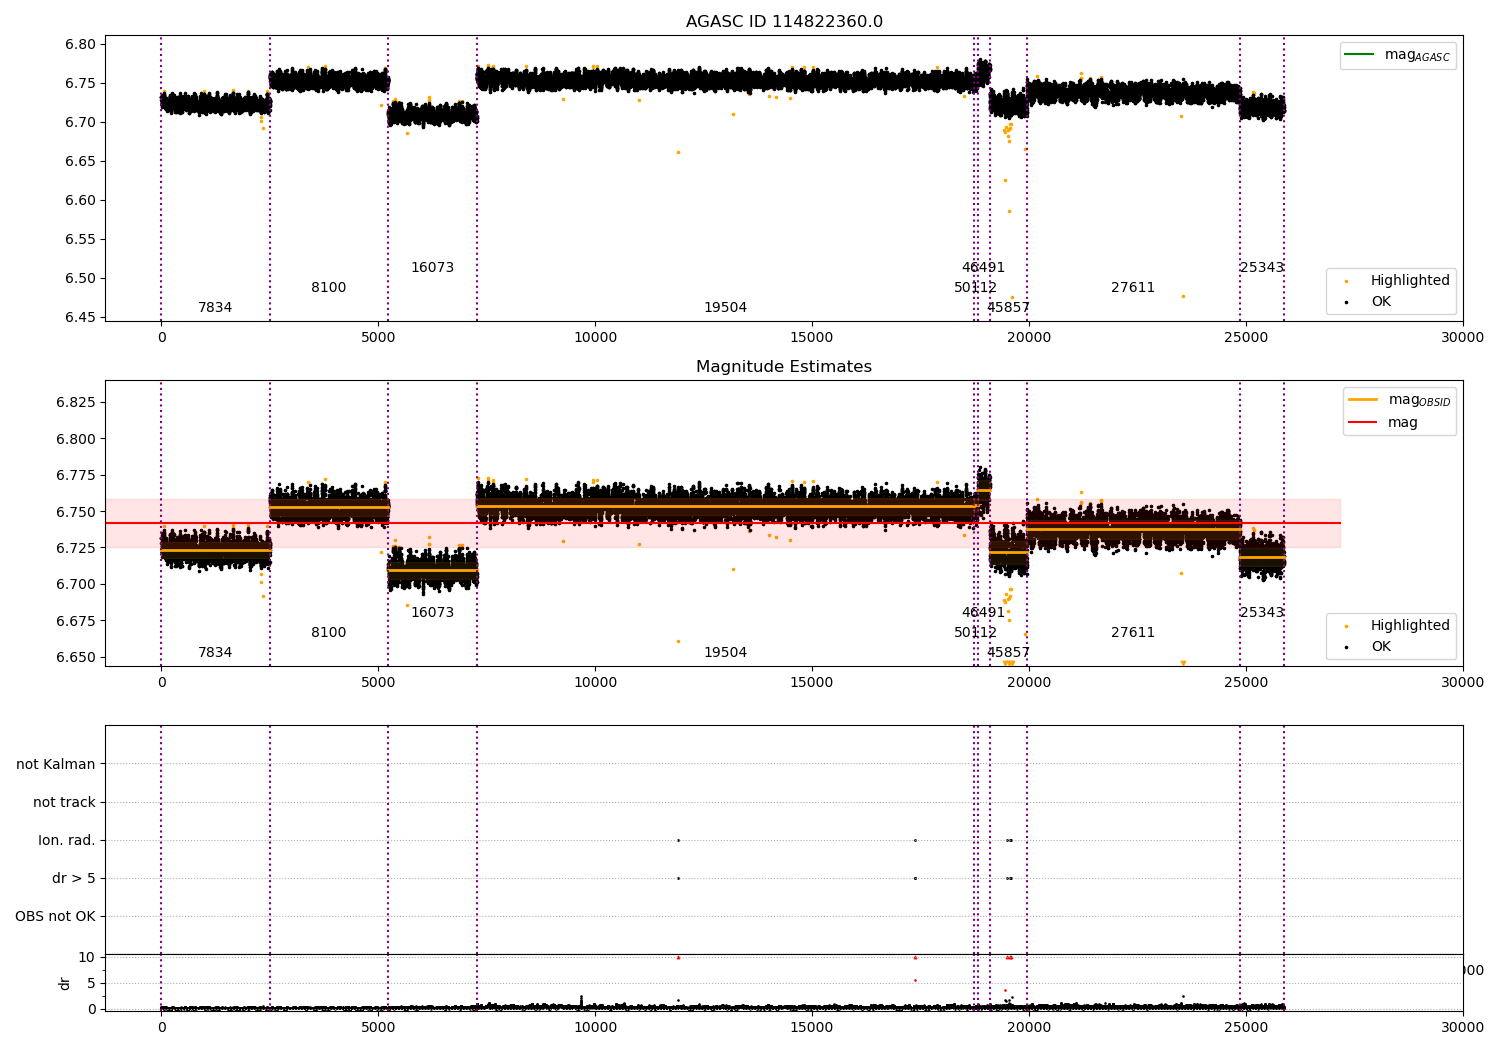
Task: Click the 6.775 y-axis tick label
Action: [x=76, y=476]
